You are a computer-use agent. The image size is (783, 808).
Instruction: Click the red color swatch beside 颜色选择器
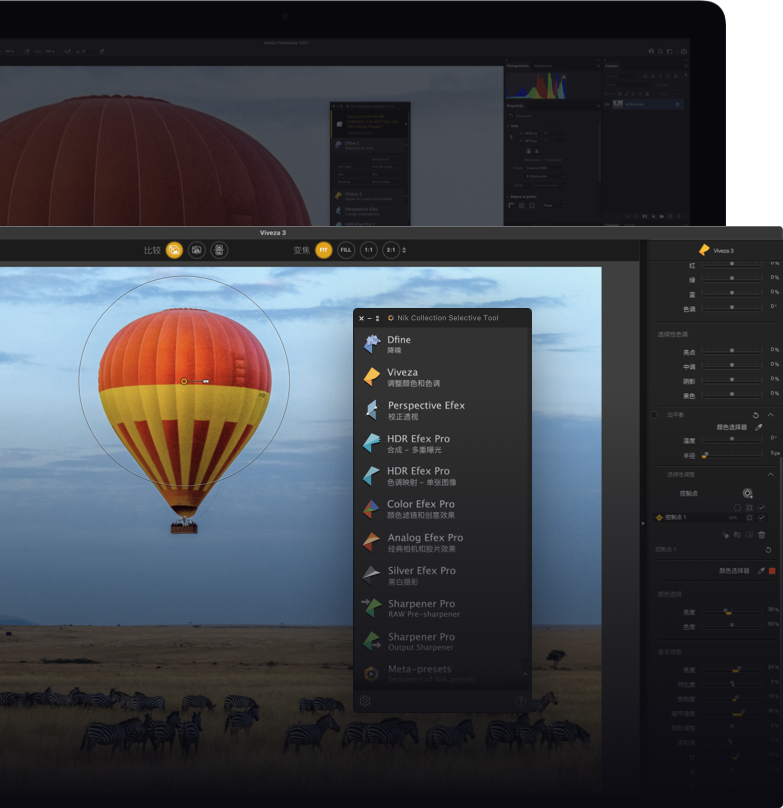772,571
